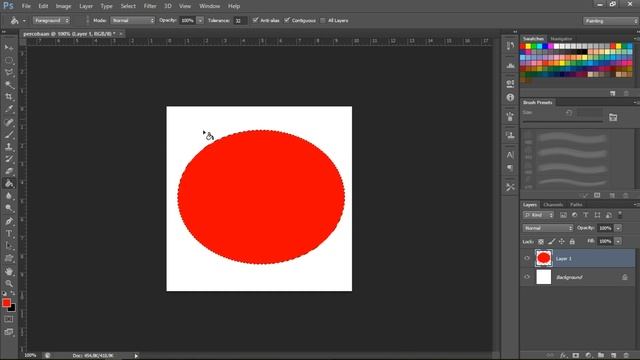Select the Hand tool
This screenshot has width=640, height=360.
pyautogui.click(x=9, y=271)
